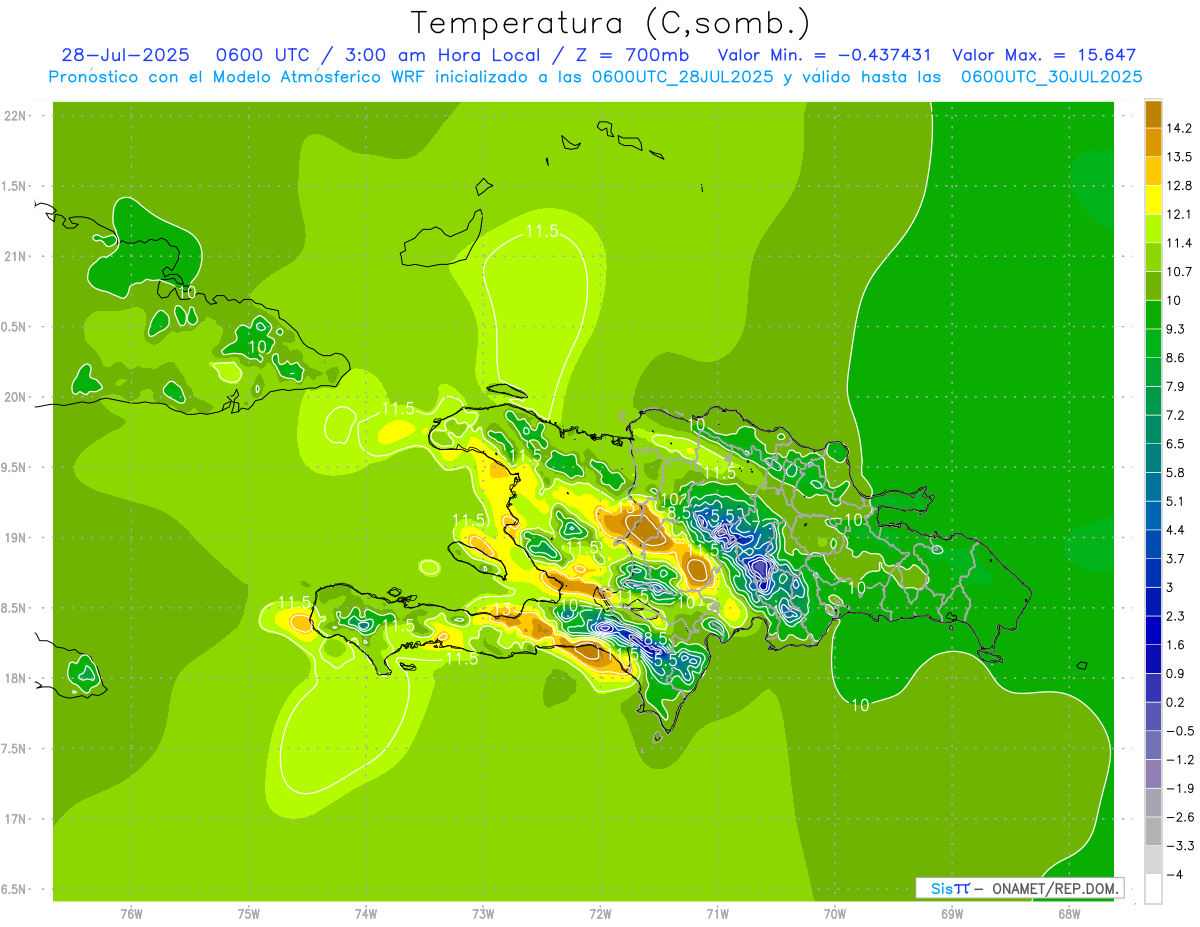Click the -4 value on the color legend
The height and width of the screenshot is (927, 1200).
tap(1173, 874)
